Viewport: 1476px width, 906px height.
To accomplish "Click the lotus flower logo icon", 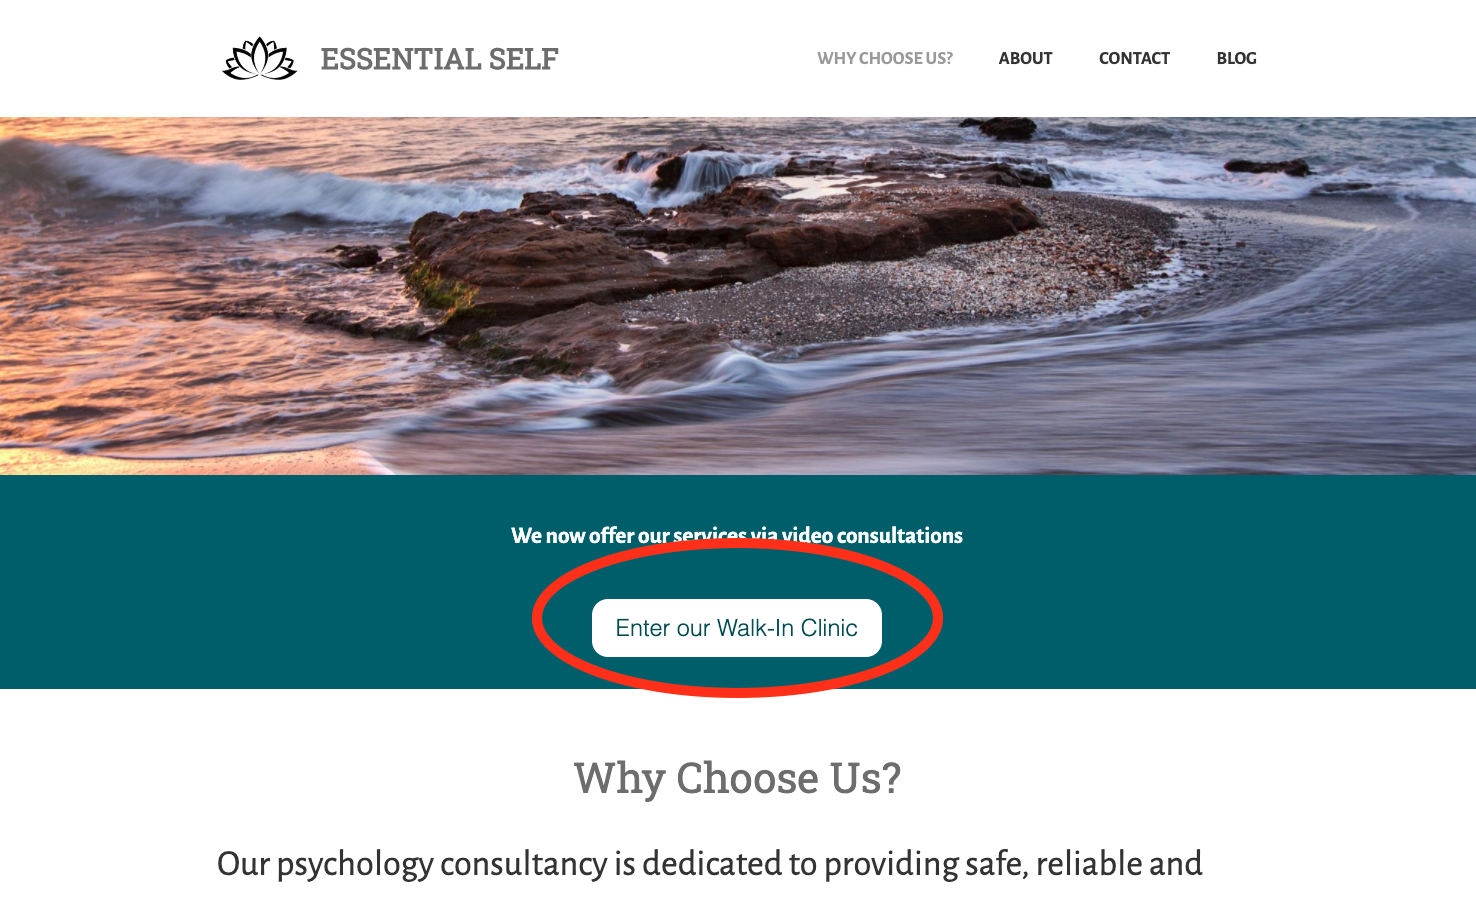I will click(260, 58).
